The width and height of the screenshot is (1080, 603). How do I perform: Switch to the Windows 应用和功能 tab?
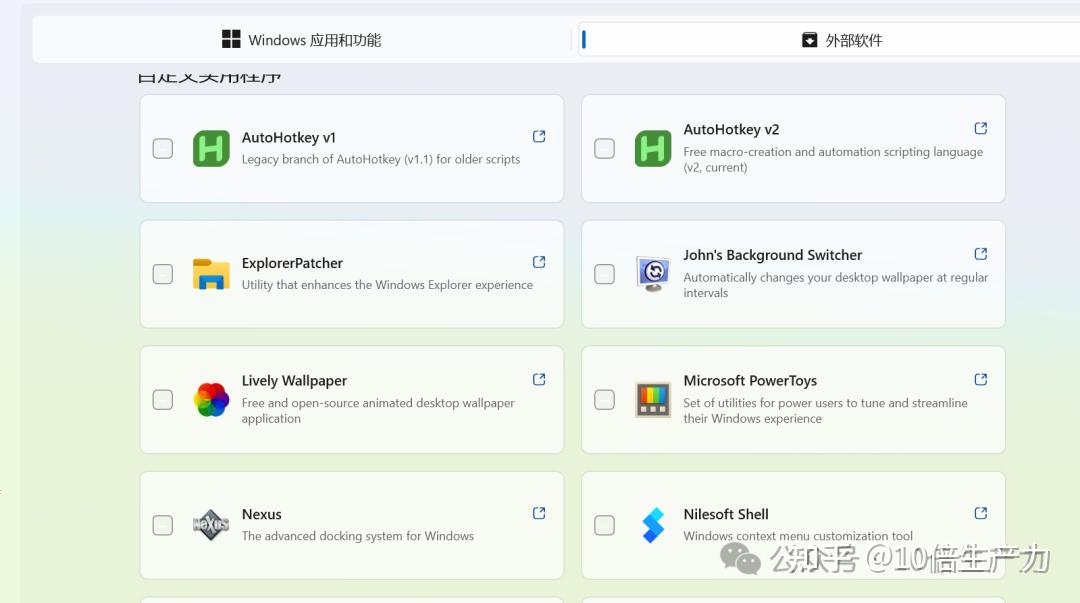coord(302,40)
